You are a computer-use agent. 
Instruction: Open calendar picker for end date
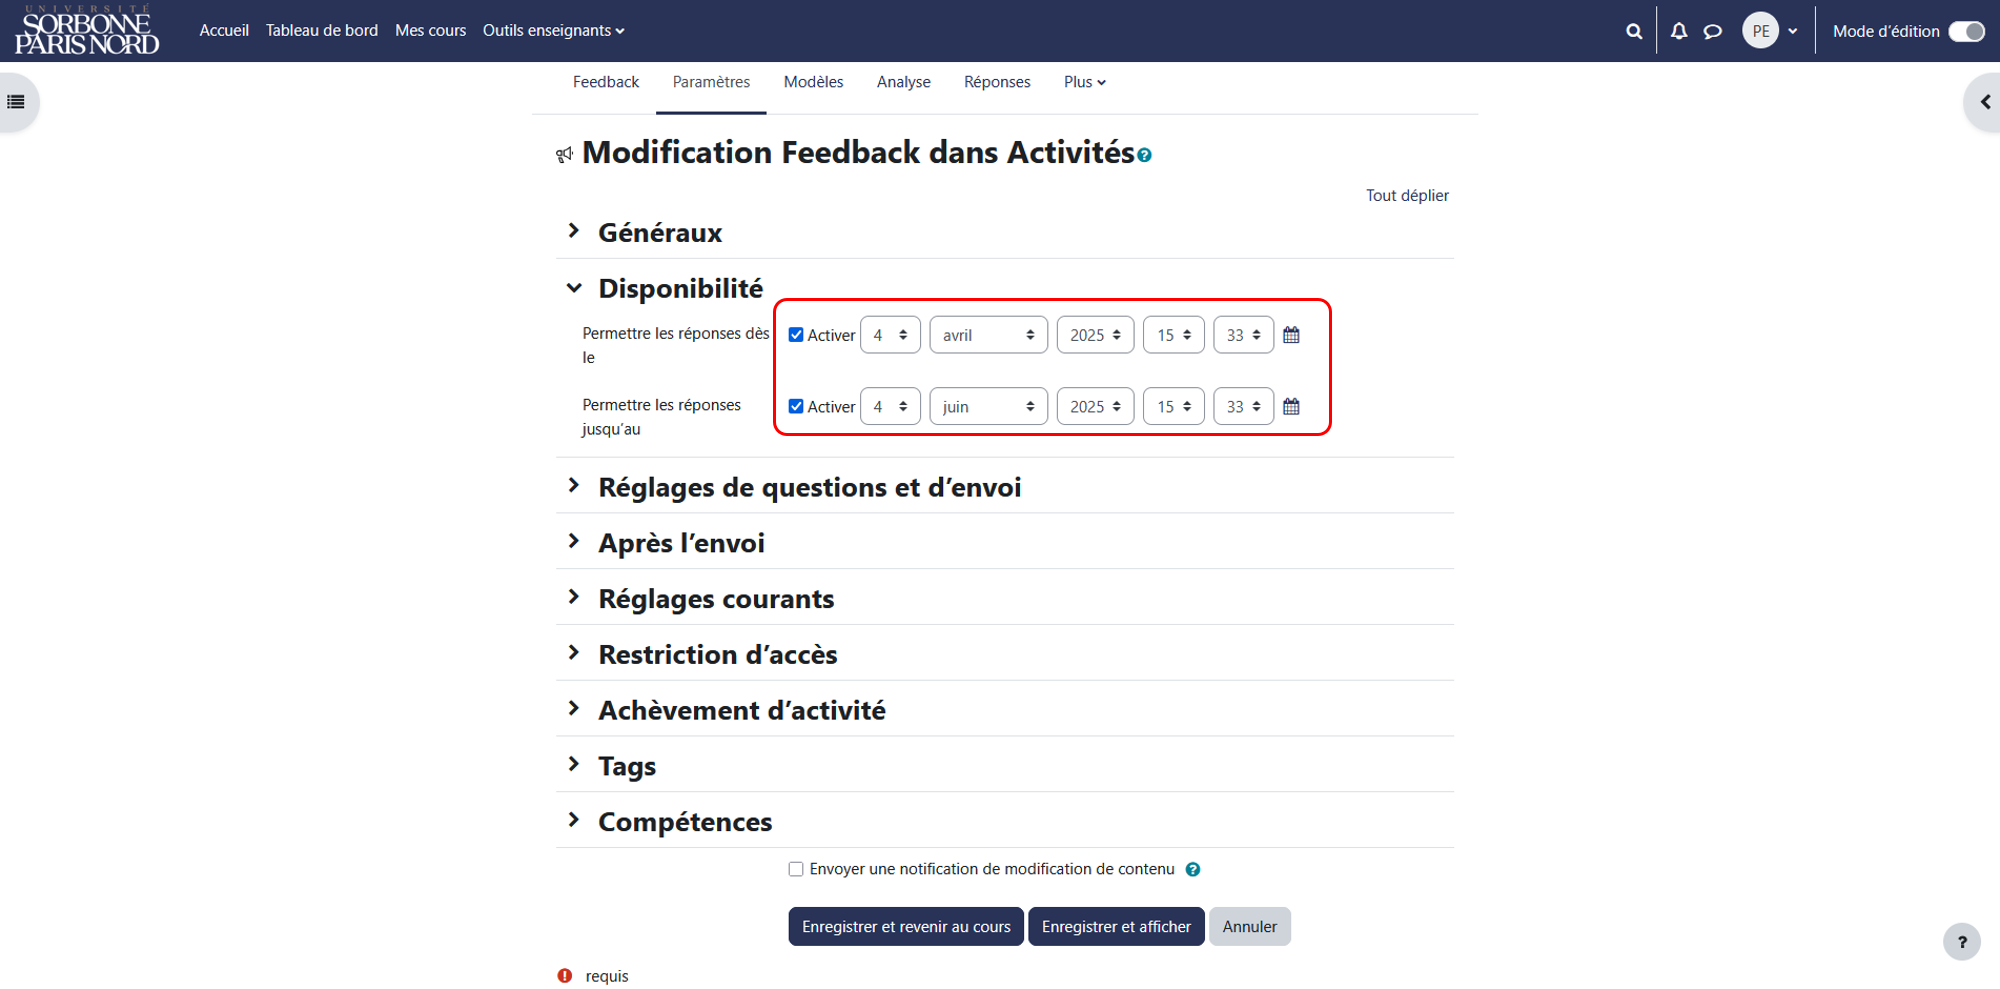(x=1291, y=406)
